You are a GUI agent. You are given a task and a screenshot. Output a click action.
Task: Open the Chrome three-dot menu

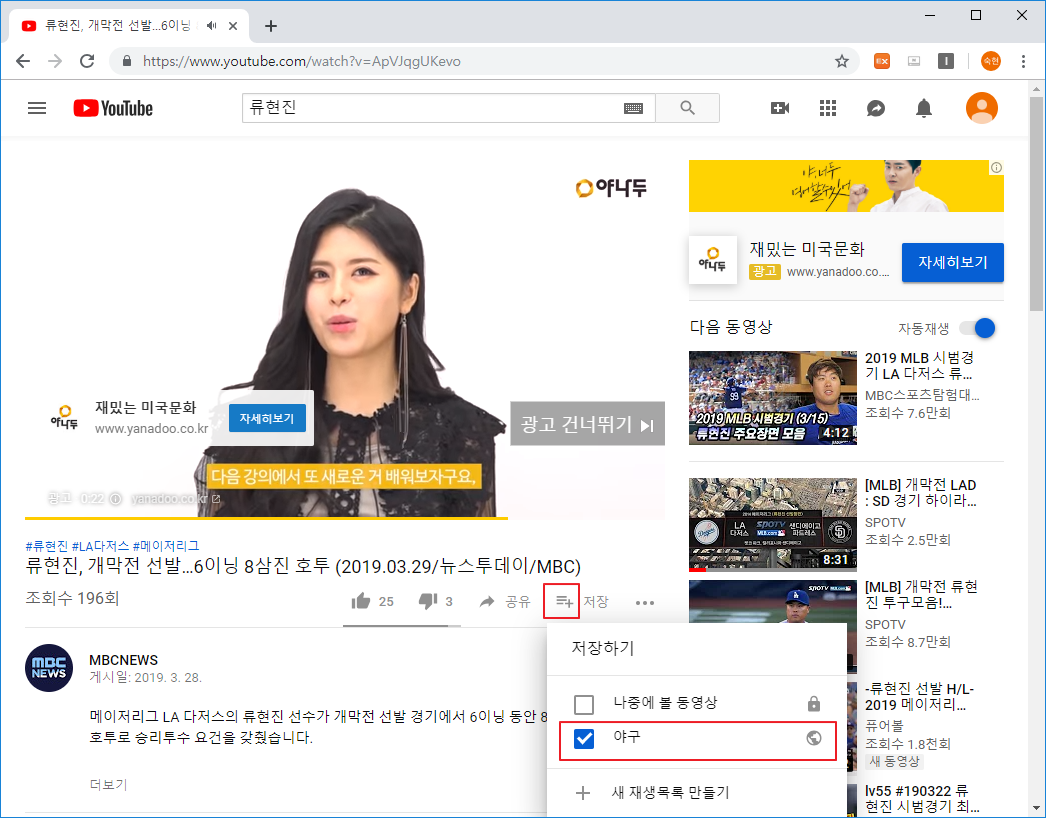1023,61
